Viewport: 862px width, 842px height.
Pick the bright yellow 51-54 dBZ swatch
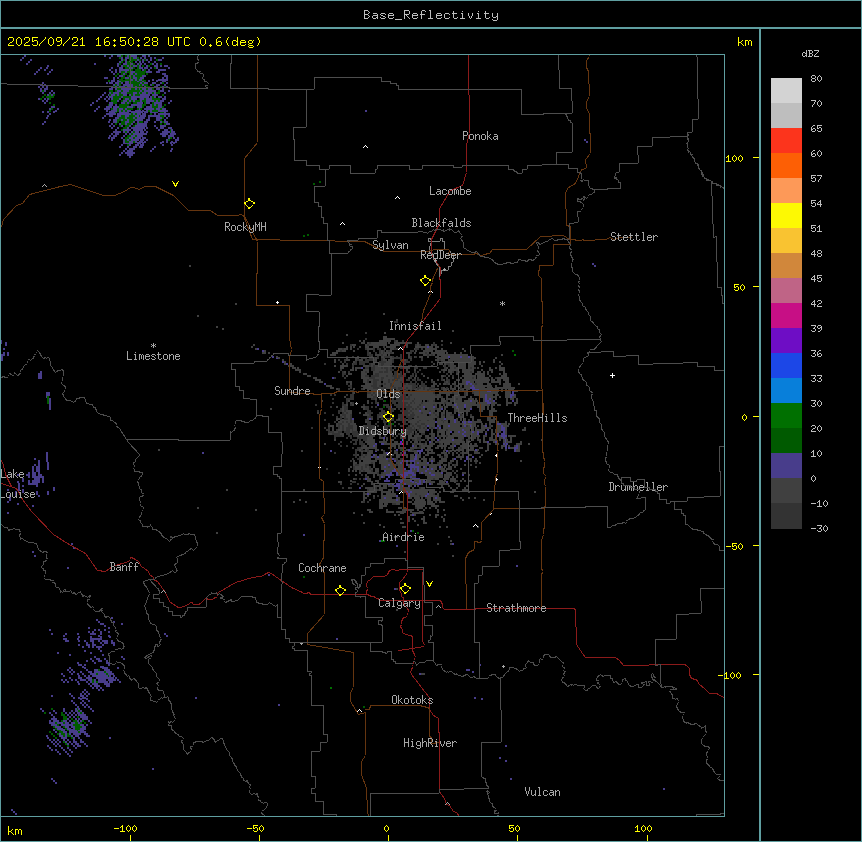point(786,215)
